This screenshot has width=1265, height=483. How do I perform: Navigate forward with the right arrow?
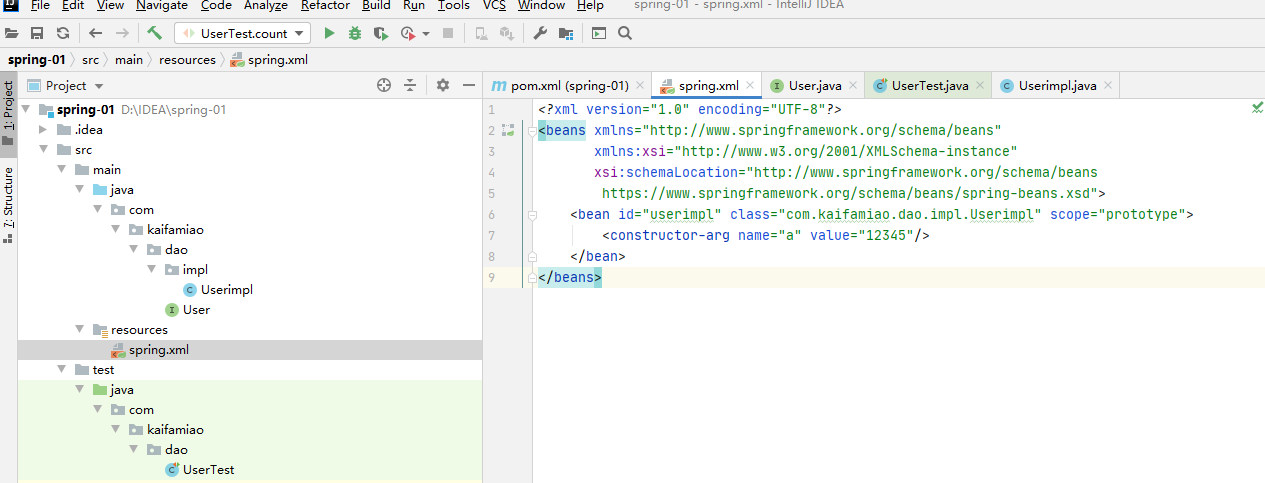pos(121,33)
